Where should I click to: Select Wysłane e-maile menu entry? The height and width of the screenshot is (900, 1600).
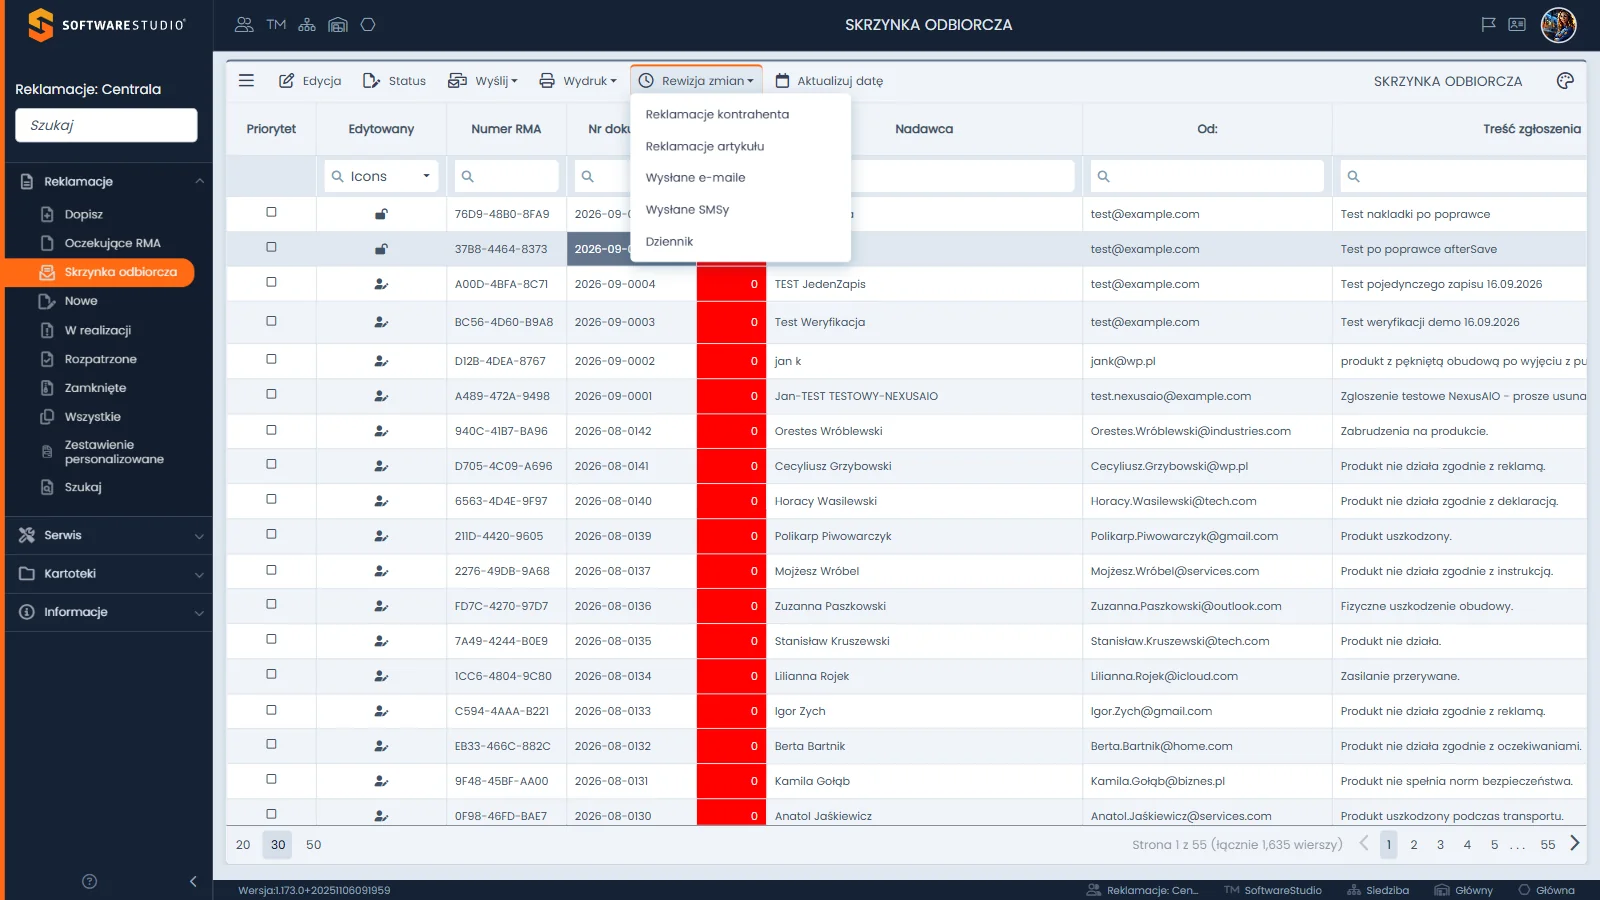coord(695,177)
